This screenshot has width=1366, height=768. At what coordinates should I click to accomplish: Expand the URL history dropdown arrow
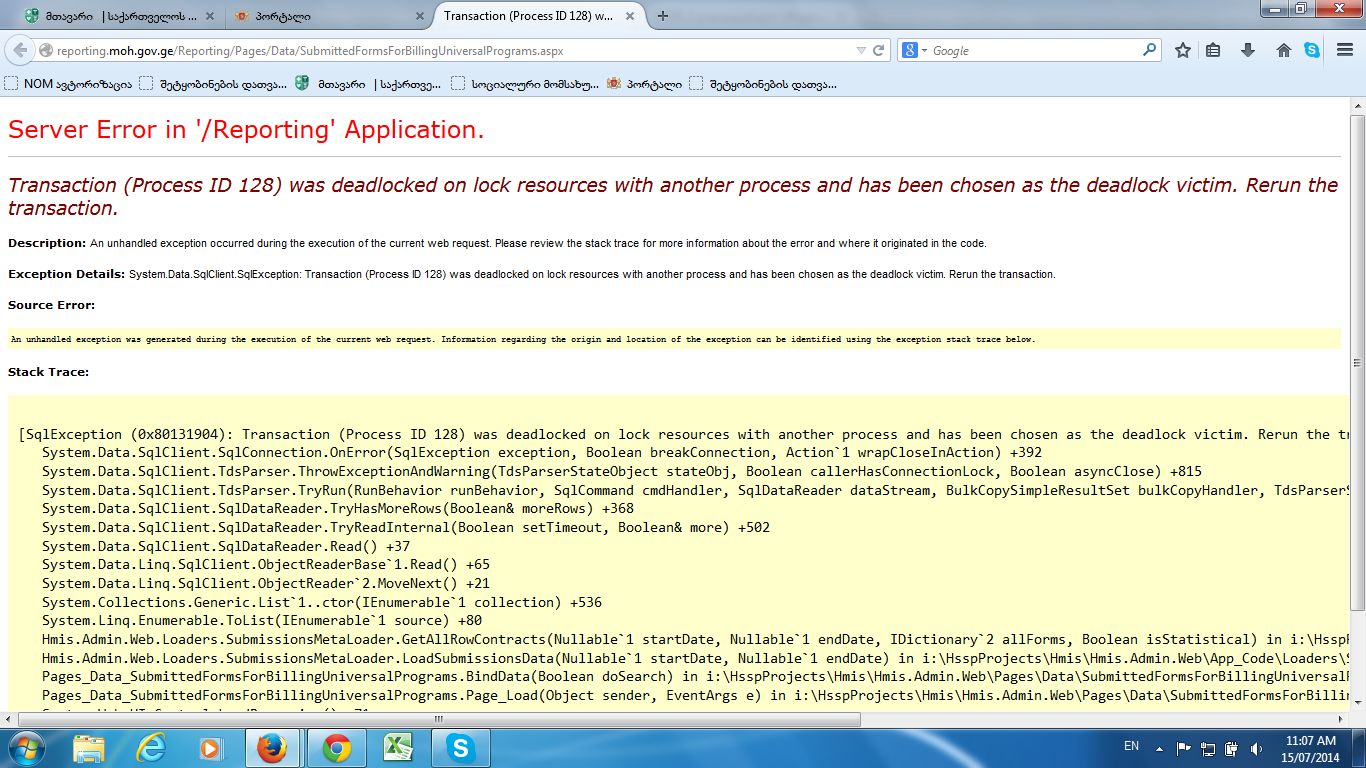coord(861,50)
